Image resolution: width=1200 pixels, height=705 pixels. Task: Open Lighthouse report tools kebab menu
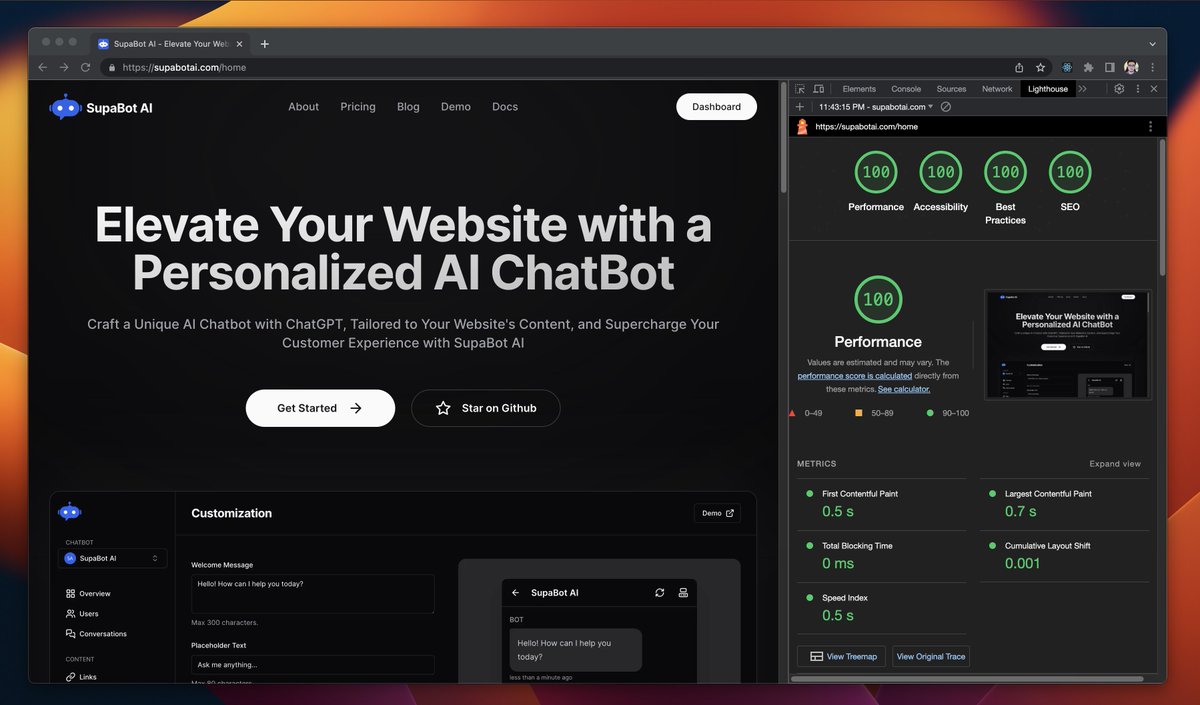click(x=1150, y=127)
